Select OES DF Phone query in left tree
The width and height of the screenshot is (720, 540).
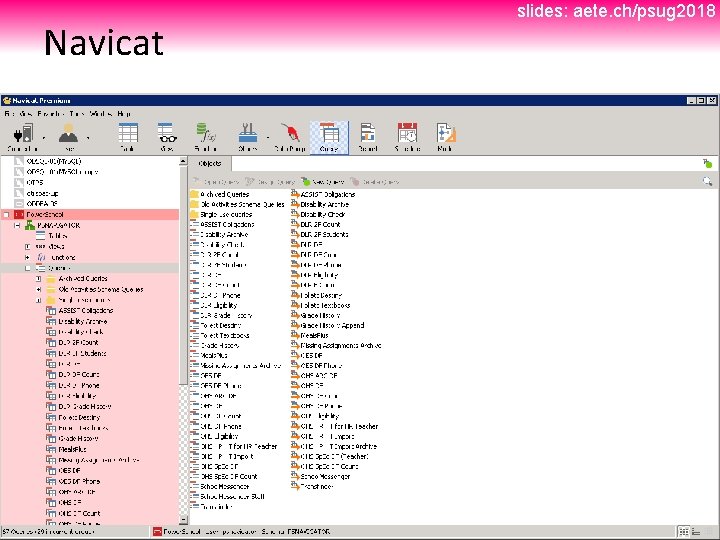tap(73, 481)
